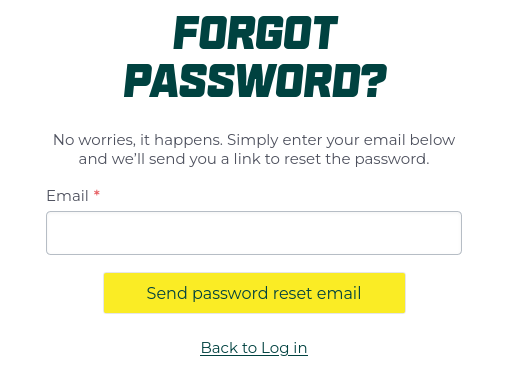Click the Send password reset email button

[x=254, y=293]
